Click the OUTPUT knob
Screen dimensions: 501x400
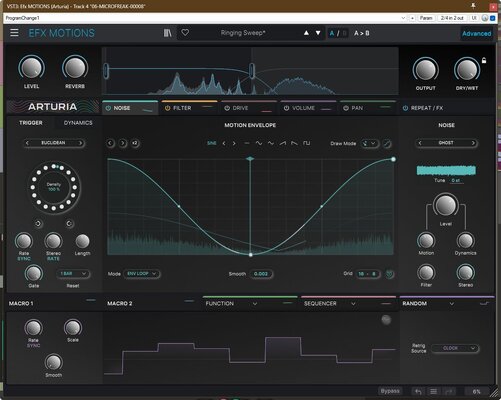(426, 70)
